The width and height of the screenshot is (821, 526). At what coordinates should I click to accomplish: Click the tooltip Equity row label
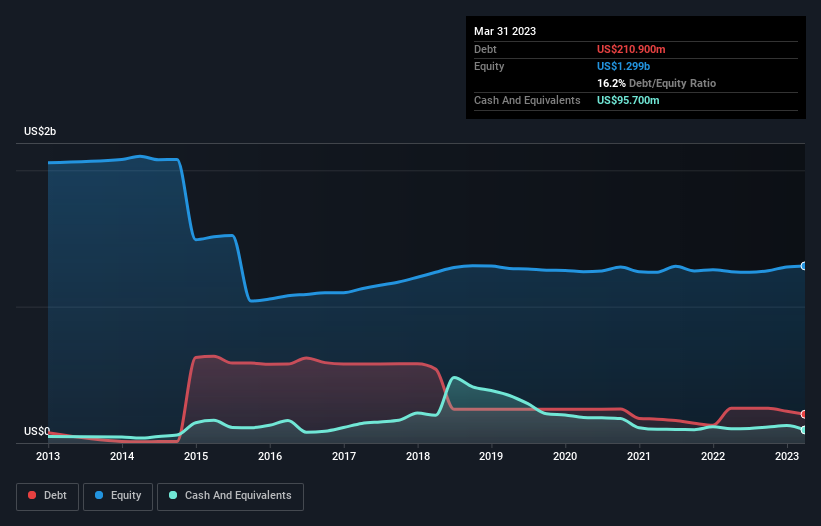(489, 66)
